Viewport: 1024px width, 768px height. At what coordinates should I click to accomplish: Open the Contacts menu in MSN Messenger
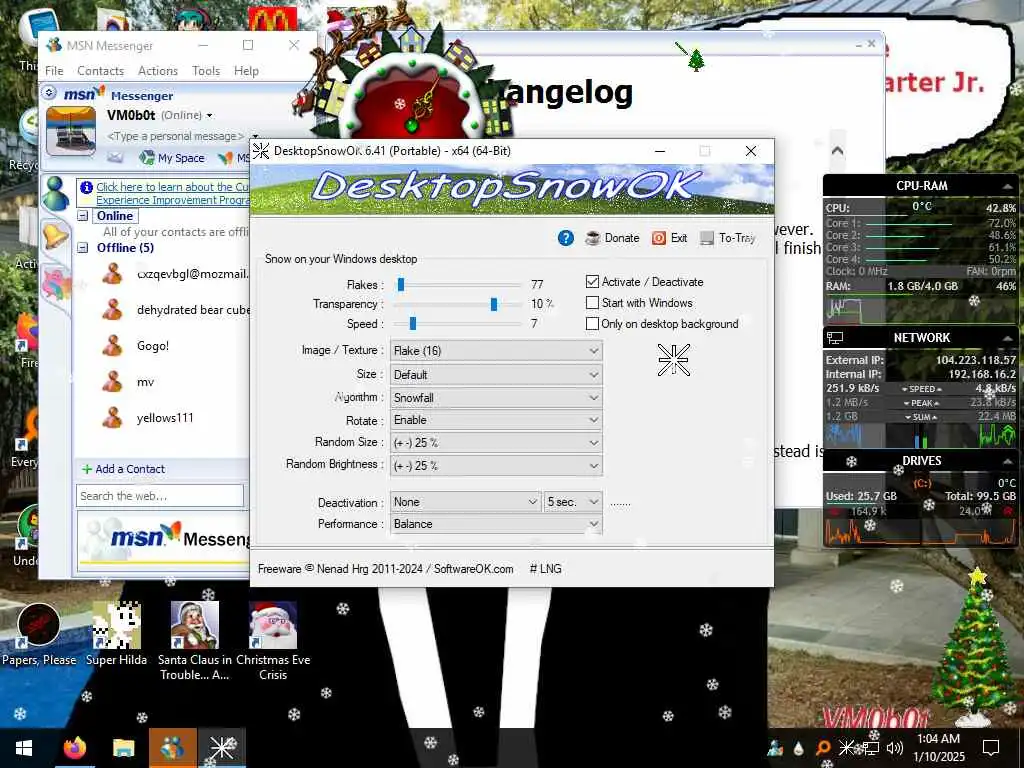pyautogui.click(x=100, y=71)
